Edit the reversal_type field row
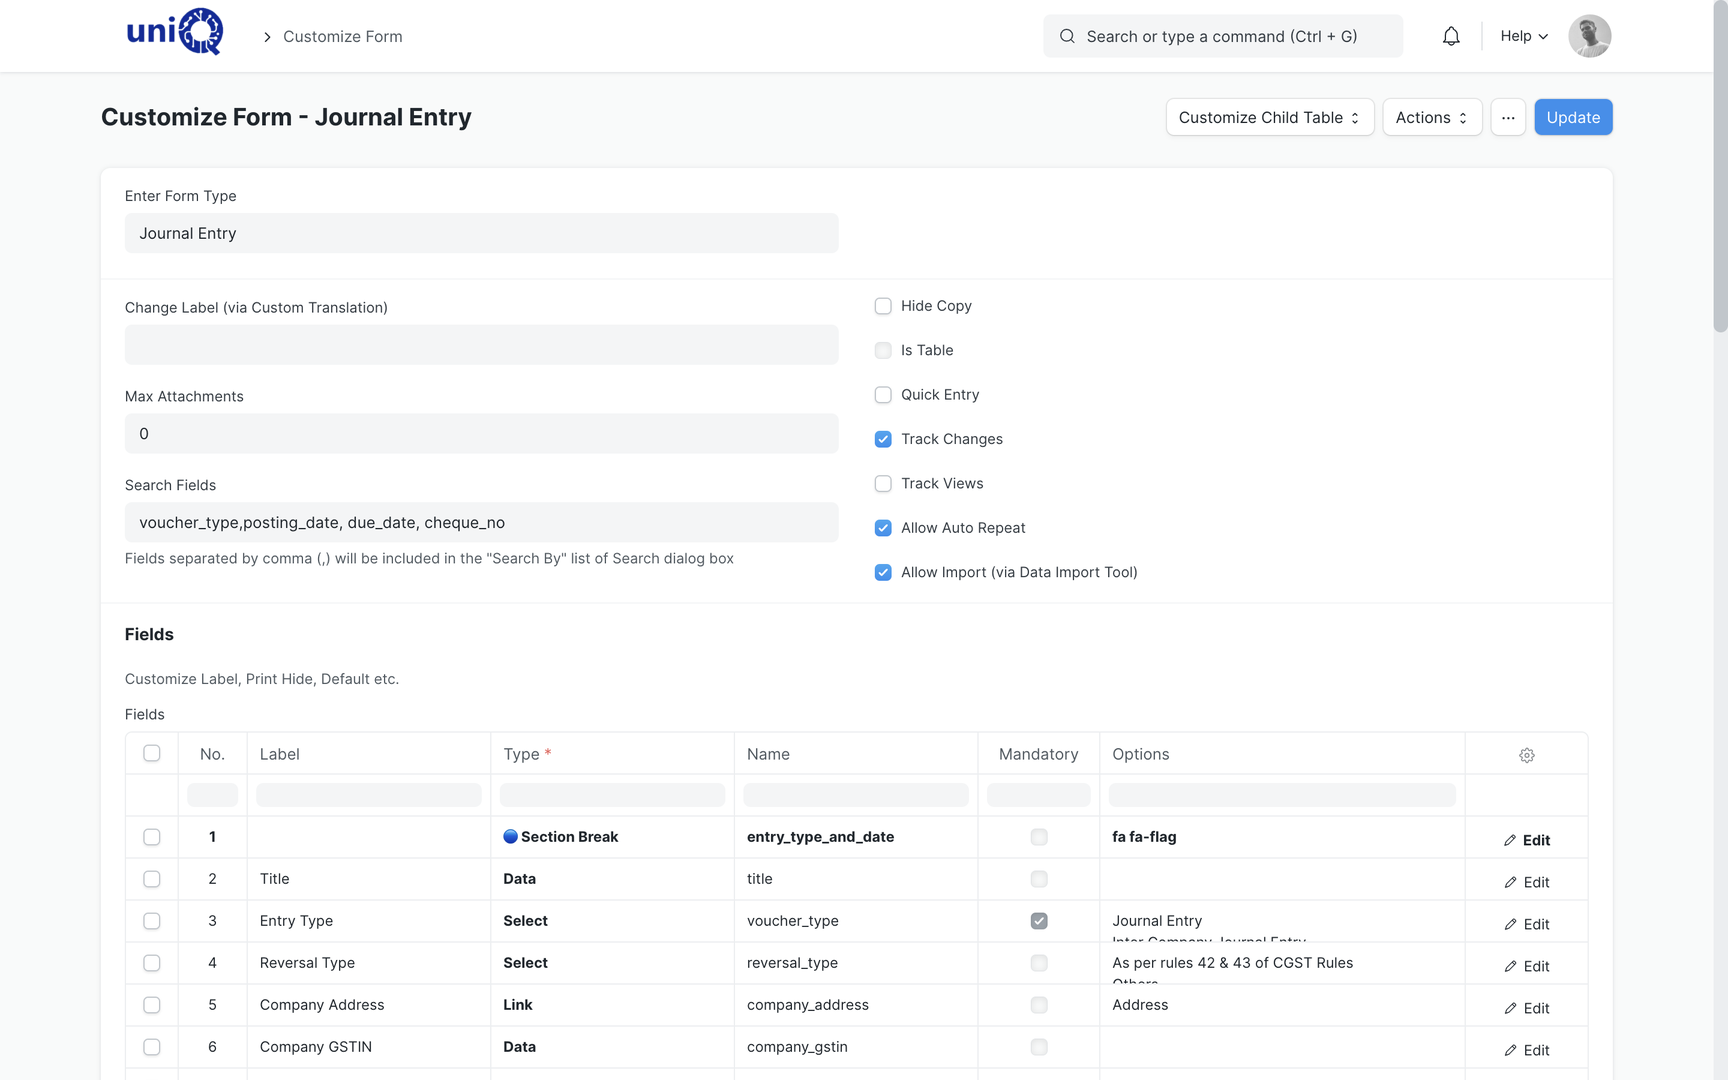 (x=1526, y=966)
